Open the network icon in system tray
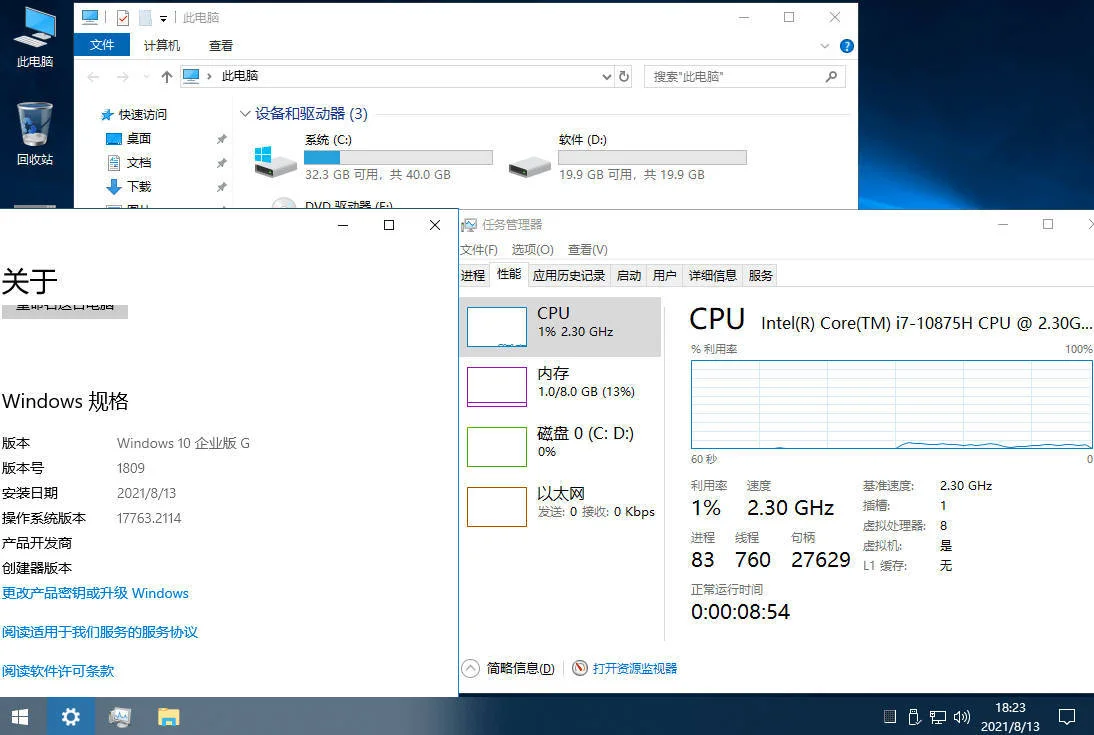The height and width of the screenshot is (735, 1094). [x=938, y=717]
